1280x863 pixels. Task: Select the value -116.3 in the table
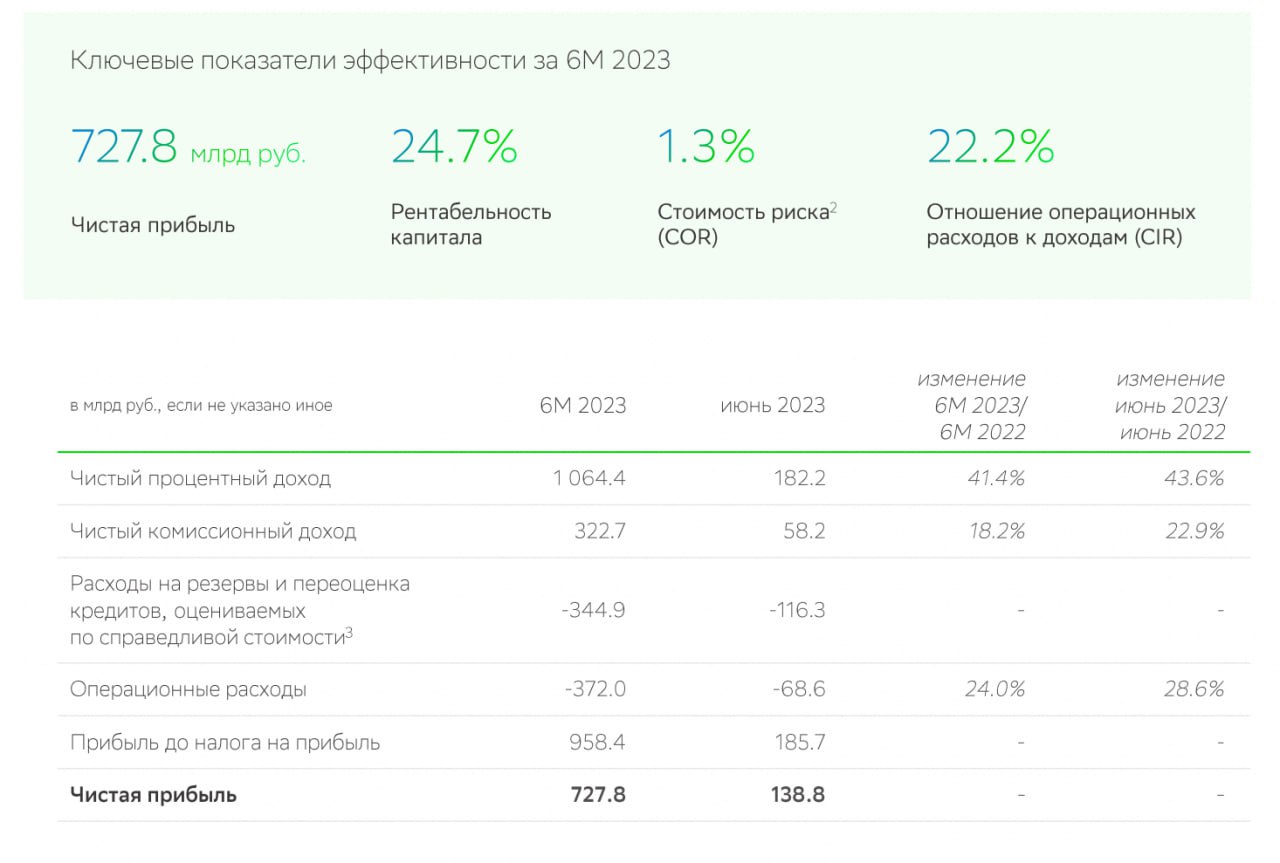[x=797, y=610]
